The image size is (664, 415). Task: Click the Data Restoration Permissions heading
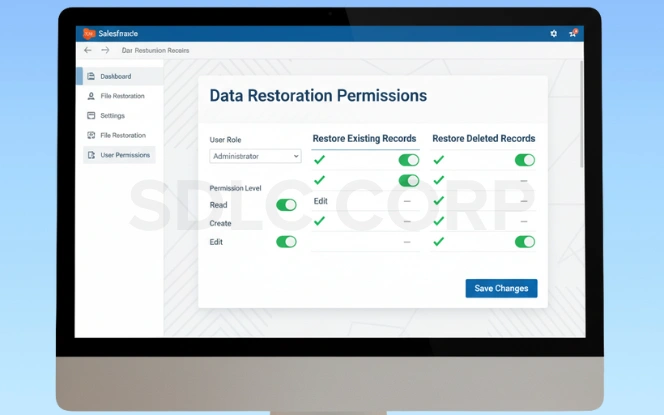[x=318, y=96]
